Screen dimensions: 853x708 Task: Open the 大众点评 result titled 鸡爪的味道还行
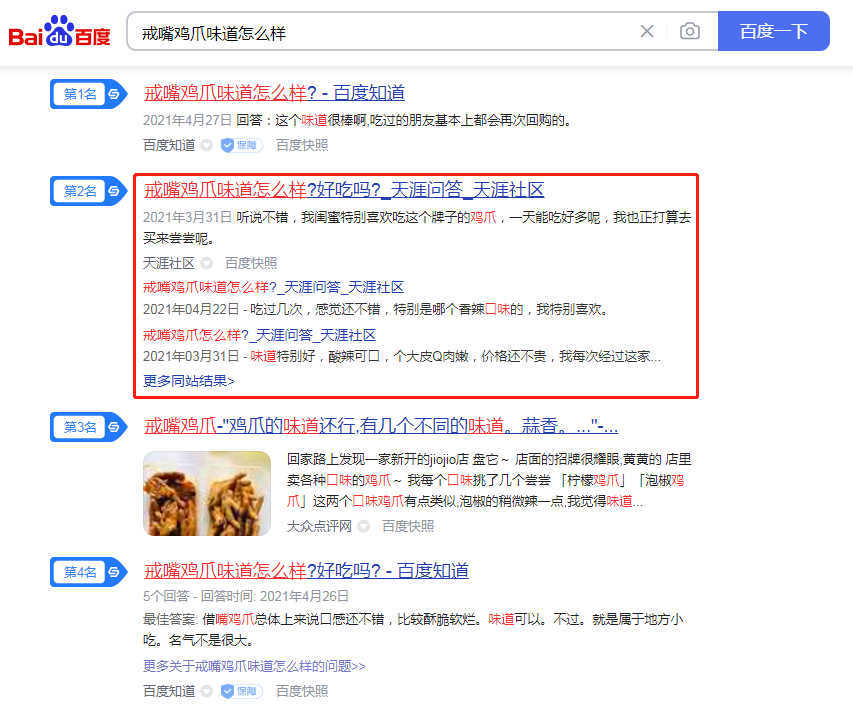[x=381, y=426]
